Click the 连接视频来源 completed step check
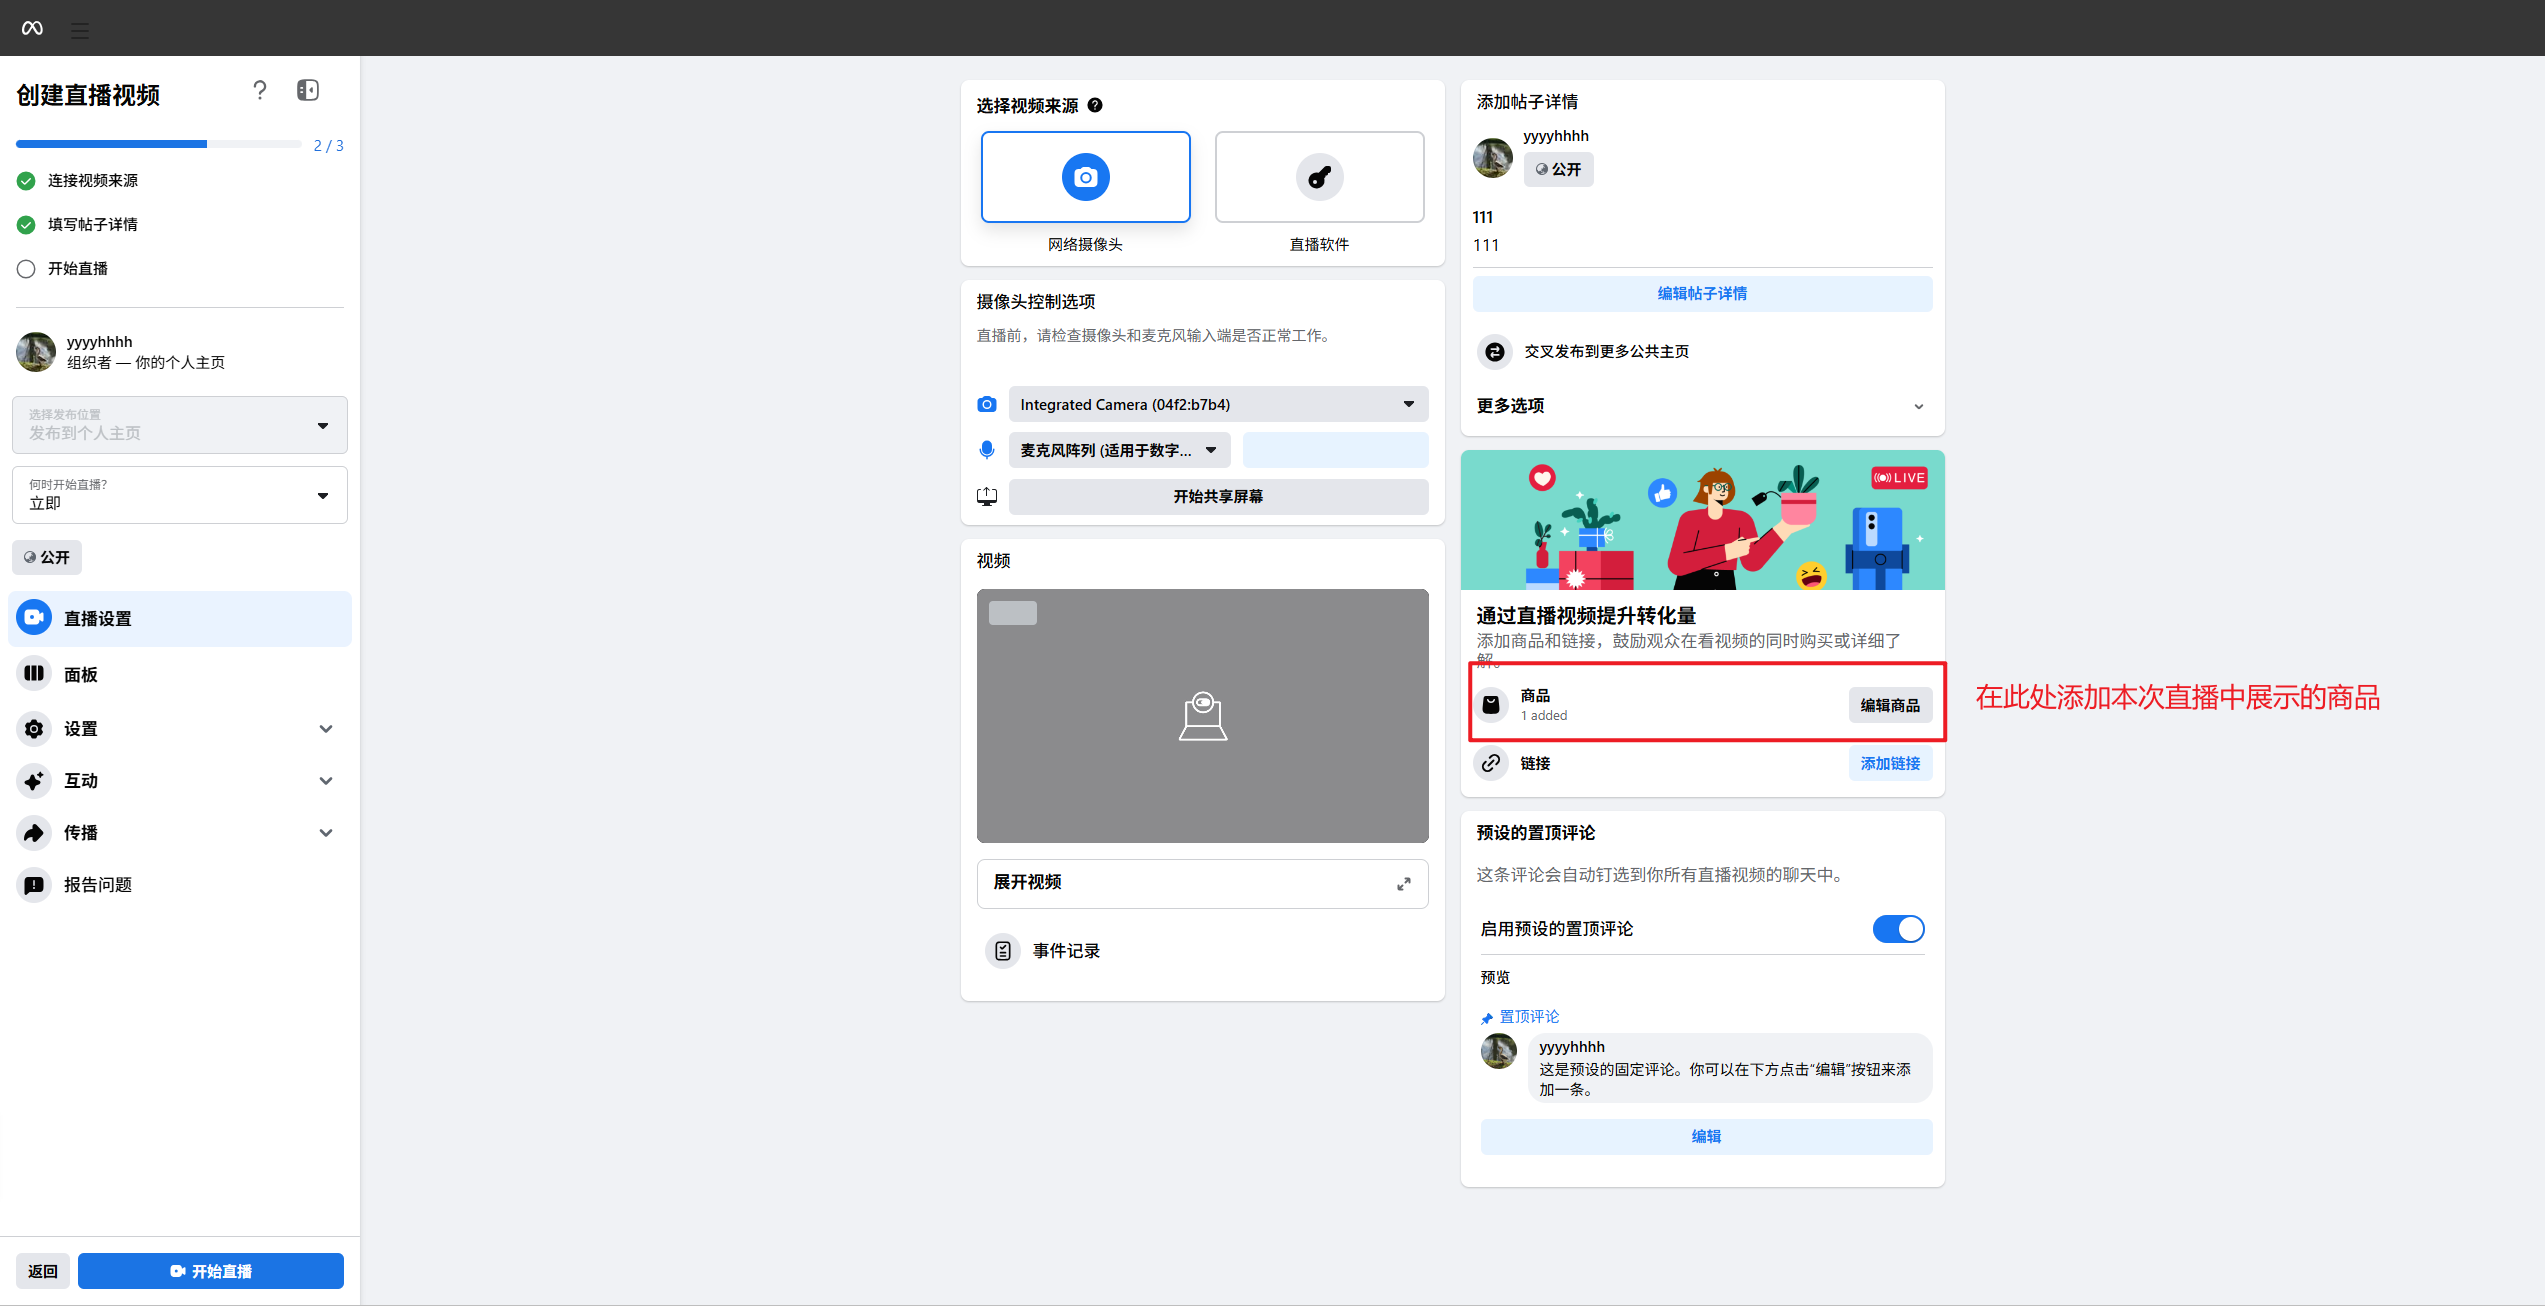The height and width of the screenshot is (1306, 2545). pyautogui.click(x=26, y=181)
